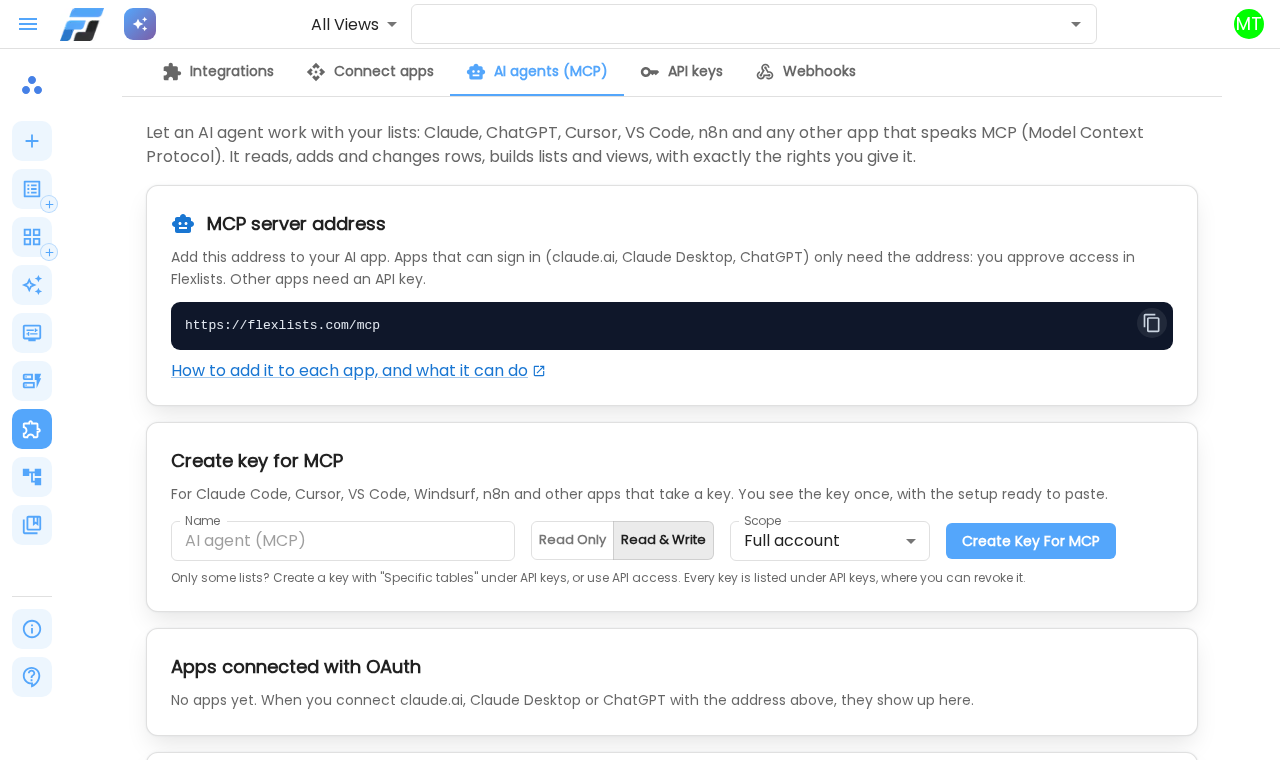Switch to the Webhooks tab

pos(805,71)
